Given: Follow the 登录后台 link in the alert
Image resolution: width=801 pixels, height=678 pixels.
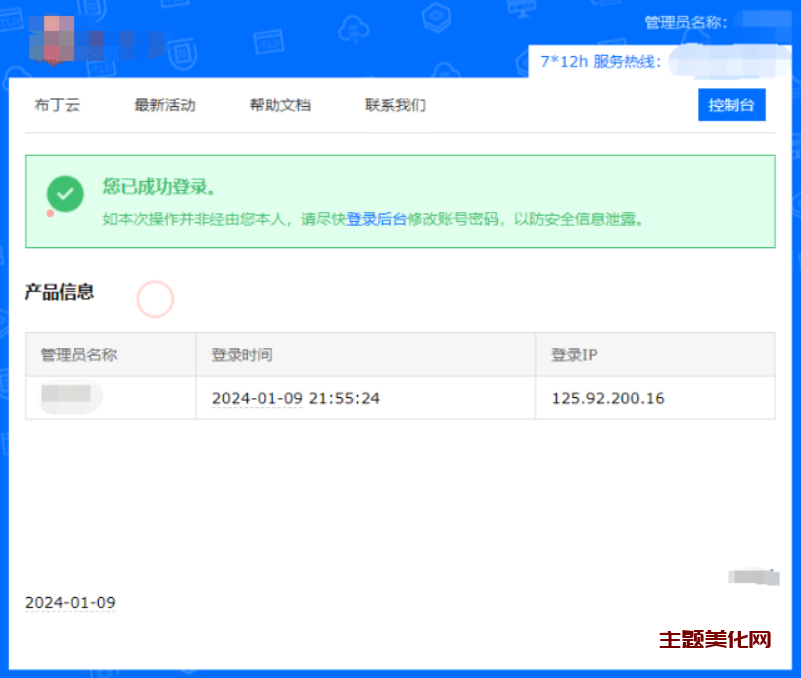Looking at the screenshot, I should tap(376, 219).
